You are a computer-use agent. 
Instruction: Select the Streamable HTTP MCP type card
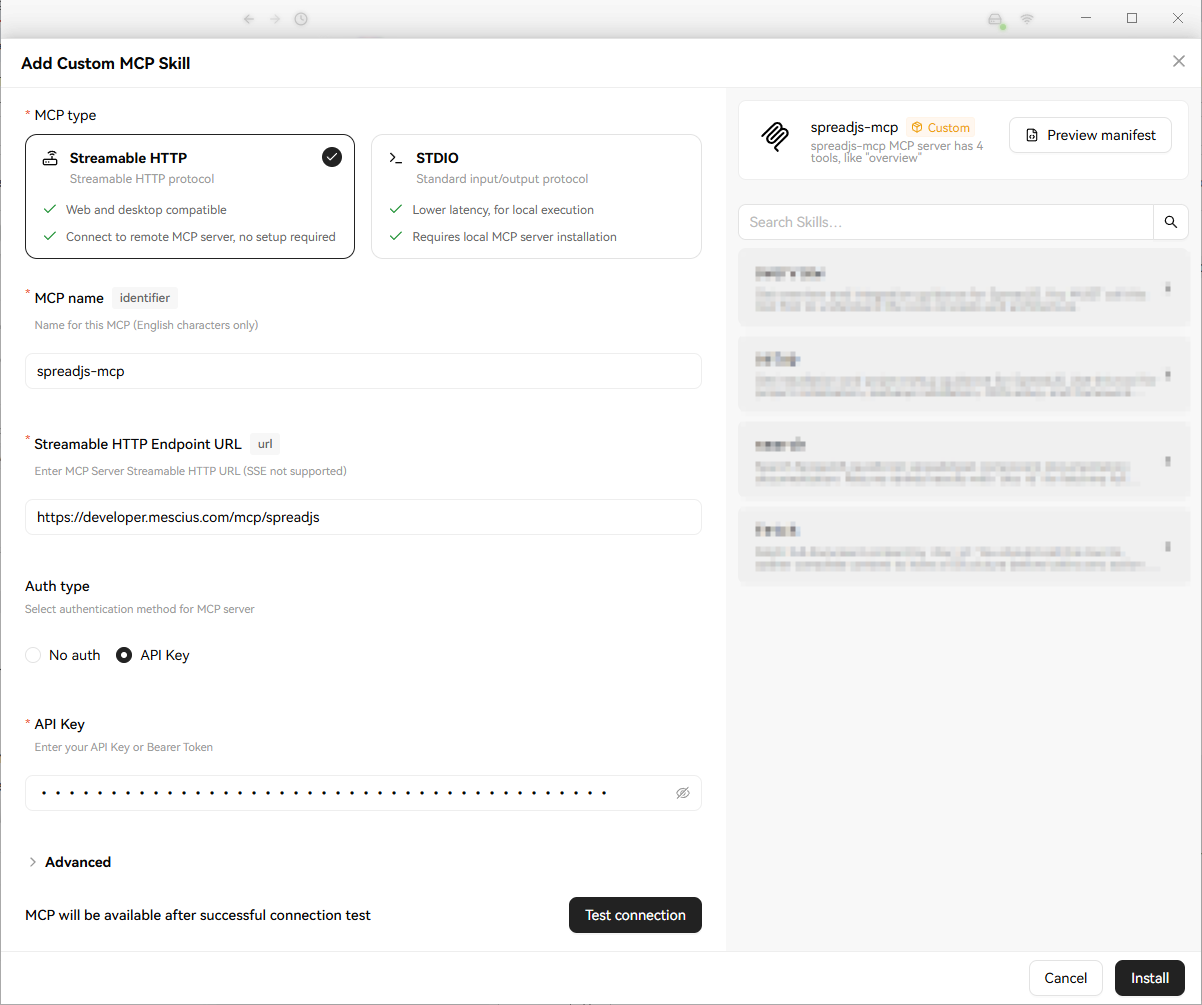[190, 197]
